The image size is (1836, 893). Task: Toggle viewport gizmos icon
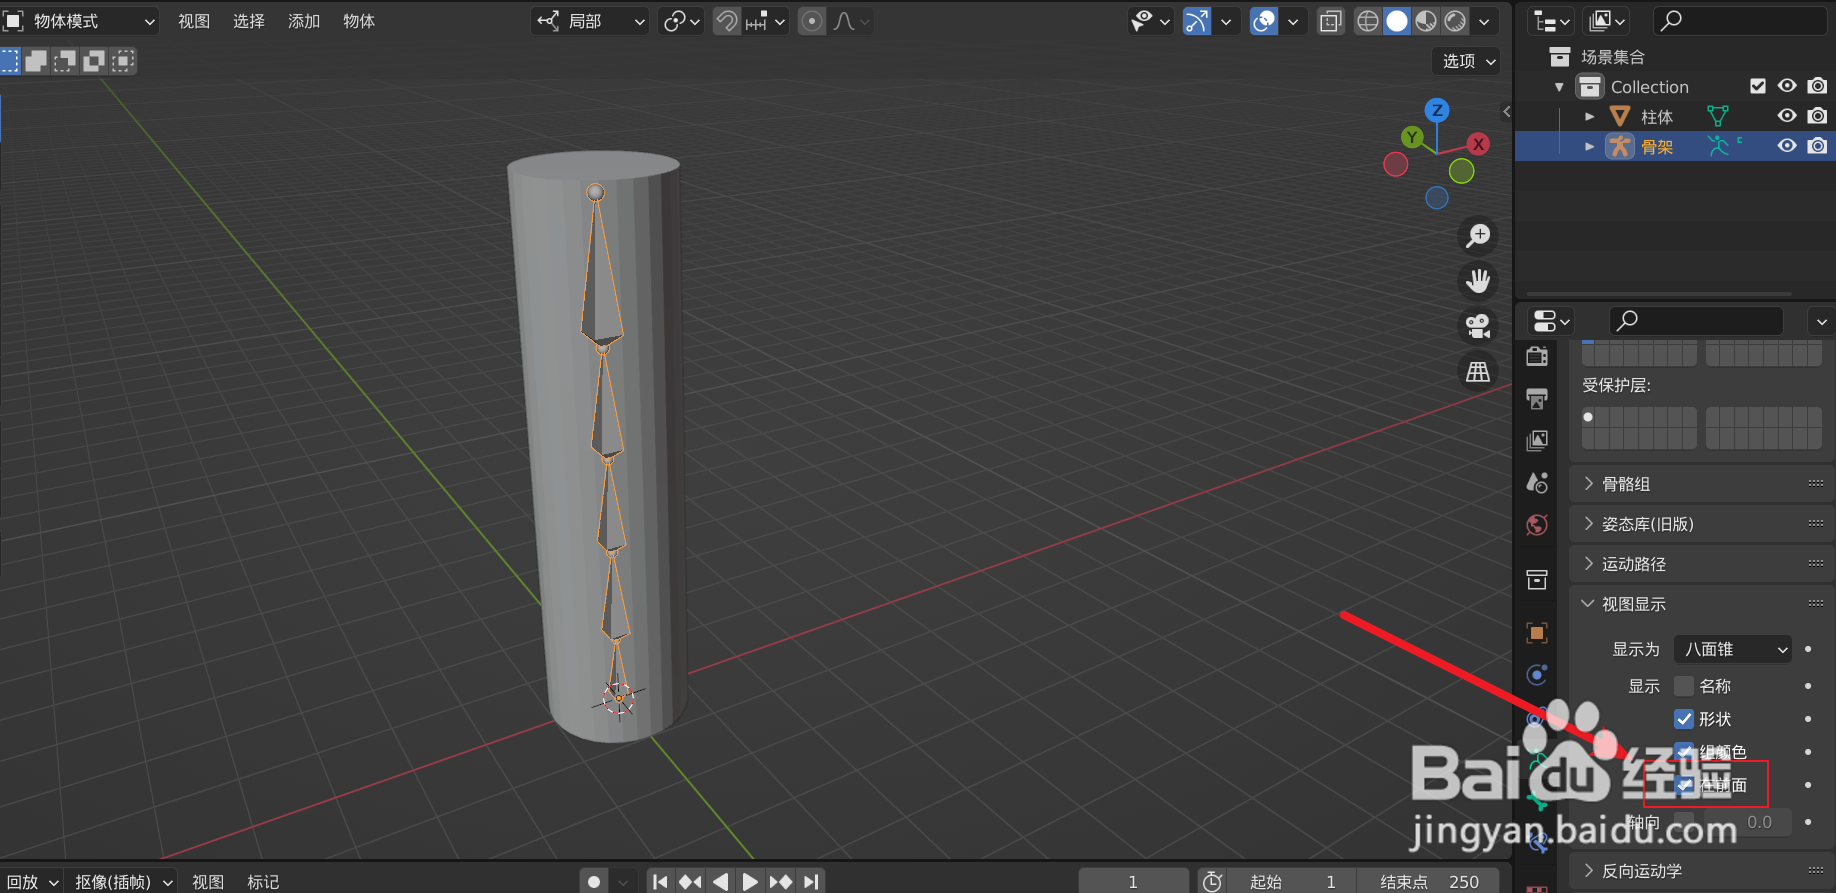tap(1197, 21)
